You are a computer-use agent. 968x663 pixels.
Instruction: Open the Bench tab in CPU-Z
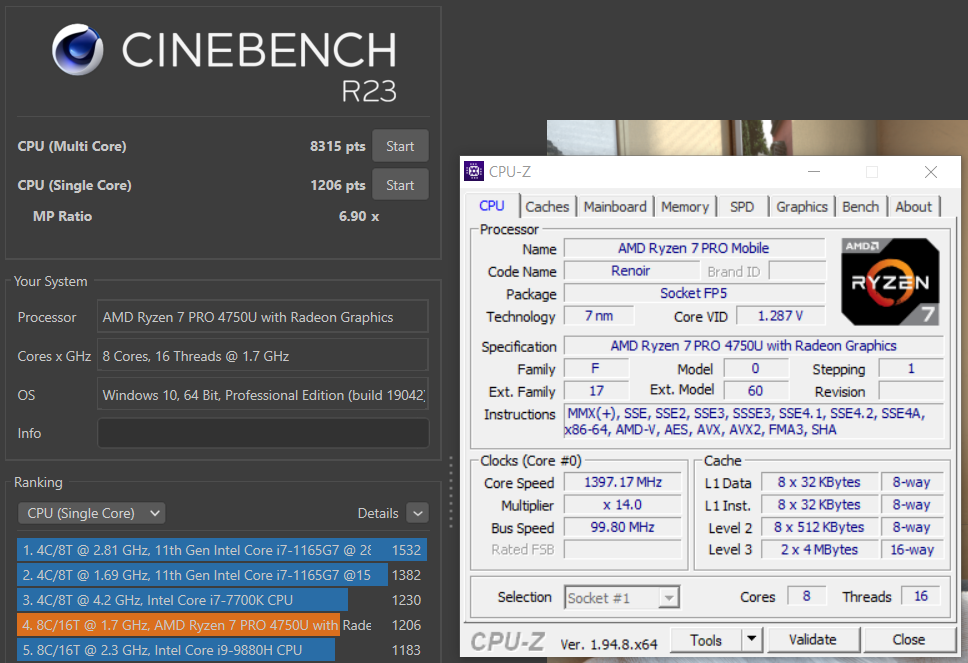tap(861, 207)
